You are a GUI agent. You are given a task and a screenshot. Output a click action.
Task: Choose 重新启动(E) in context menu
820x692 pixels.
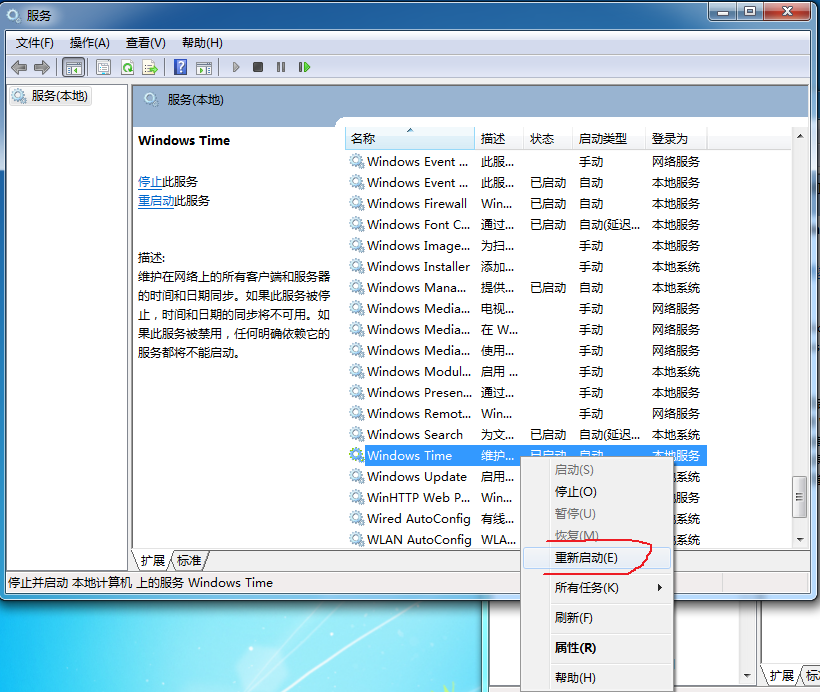(x=597, y=558)
